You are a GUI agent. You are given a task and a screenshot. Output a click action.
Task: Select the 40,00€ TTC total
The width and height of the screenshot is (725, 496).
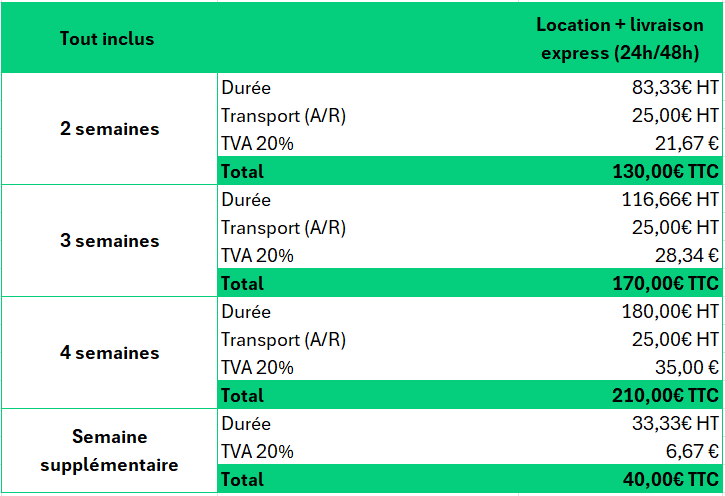click(x=670, y=480)
